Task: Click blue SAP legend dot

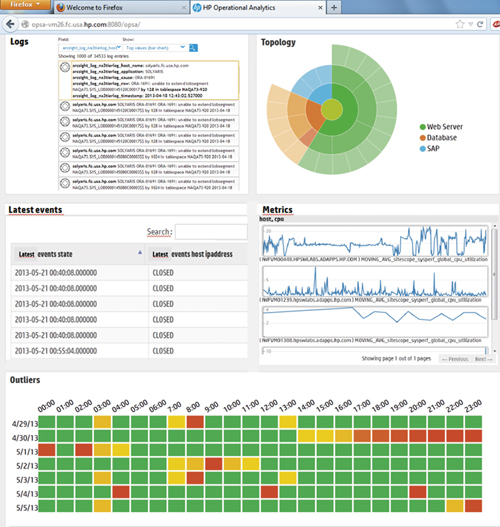Action: 423,149
